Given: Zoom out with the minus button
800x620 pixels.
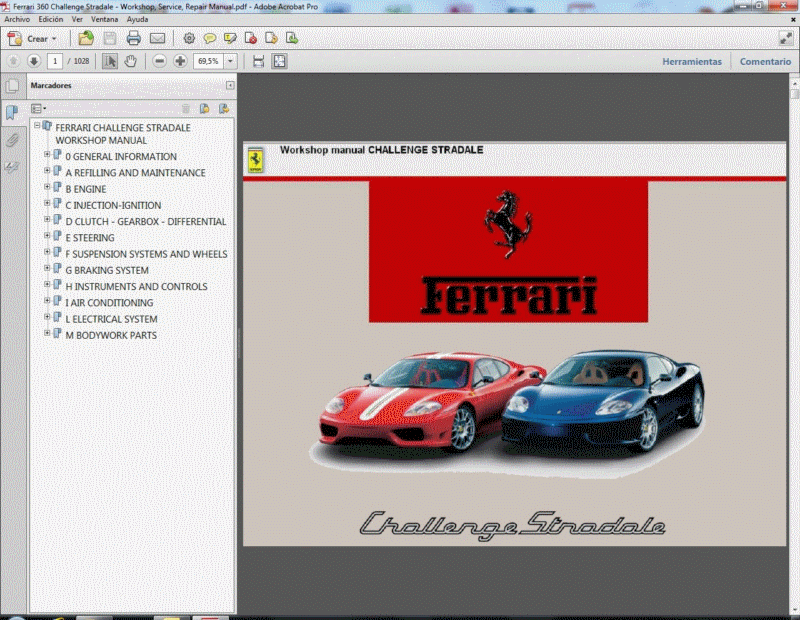Looking at the screenshot, I should tap(159, 61).
